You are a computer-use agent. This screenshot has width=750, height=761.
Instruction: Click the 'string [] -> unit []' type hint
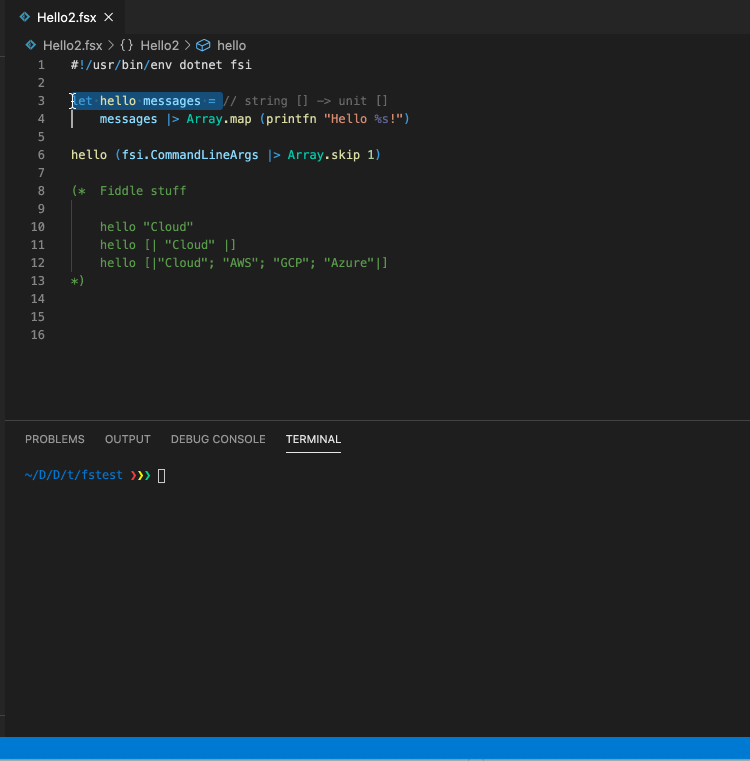click(316, 101)
